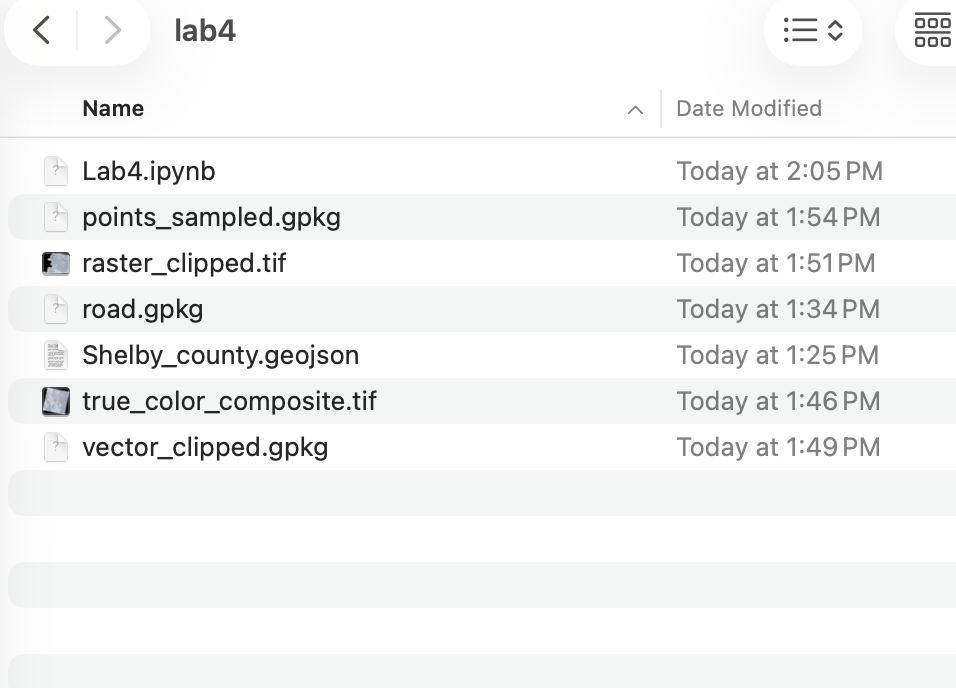Screen dimensions: 956x688
Task: Go back to the previous folder
Action: [41, 31]
